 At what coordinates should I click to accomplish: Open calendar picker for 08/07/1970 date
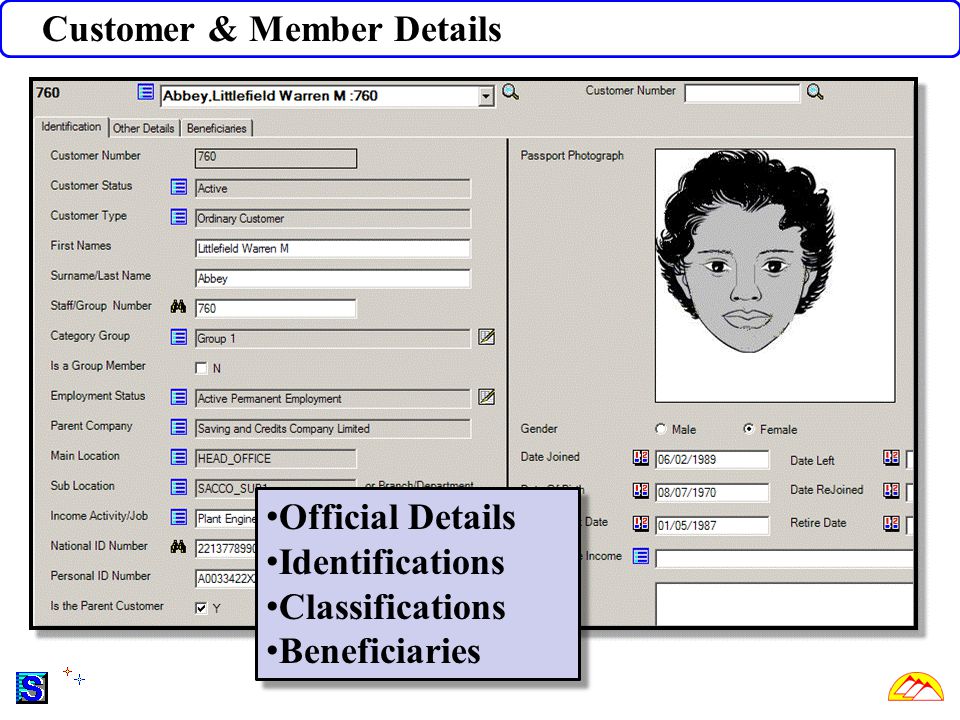(x=640, y=490)
